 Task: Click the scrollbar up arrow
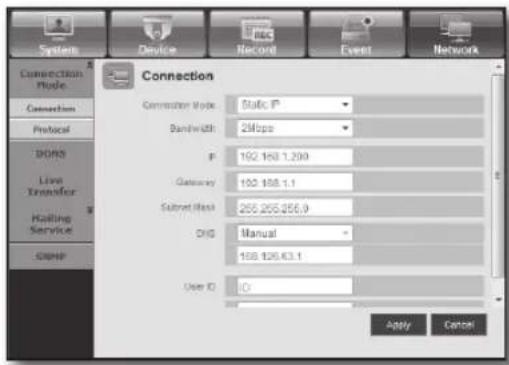click(498, 67)
